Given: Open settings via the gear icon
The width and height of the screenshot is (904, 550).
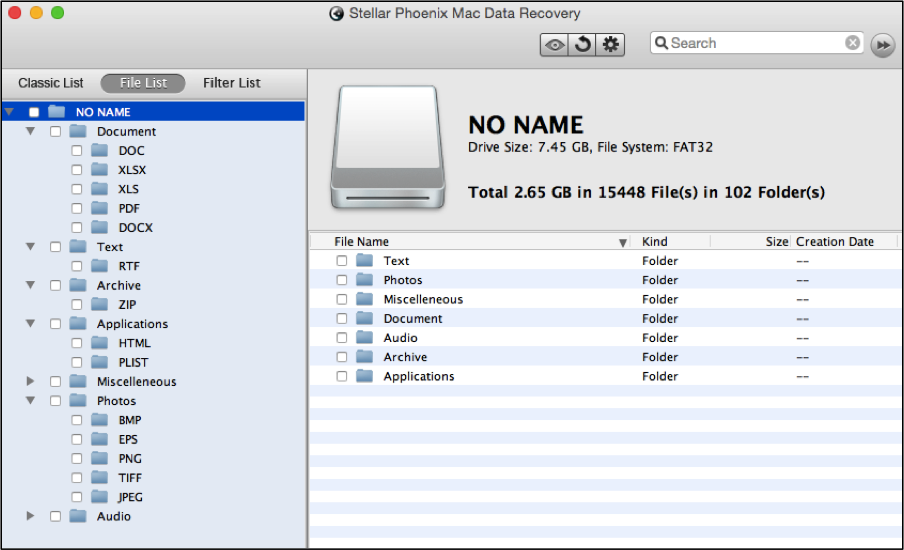Looking at the screenshot, I should pyautogui.click(x=610, y=44).
